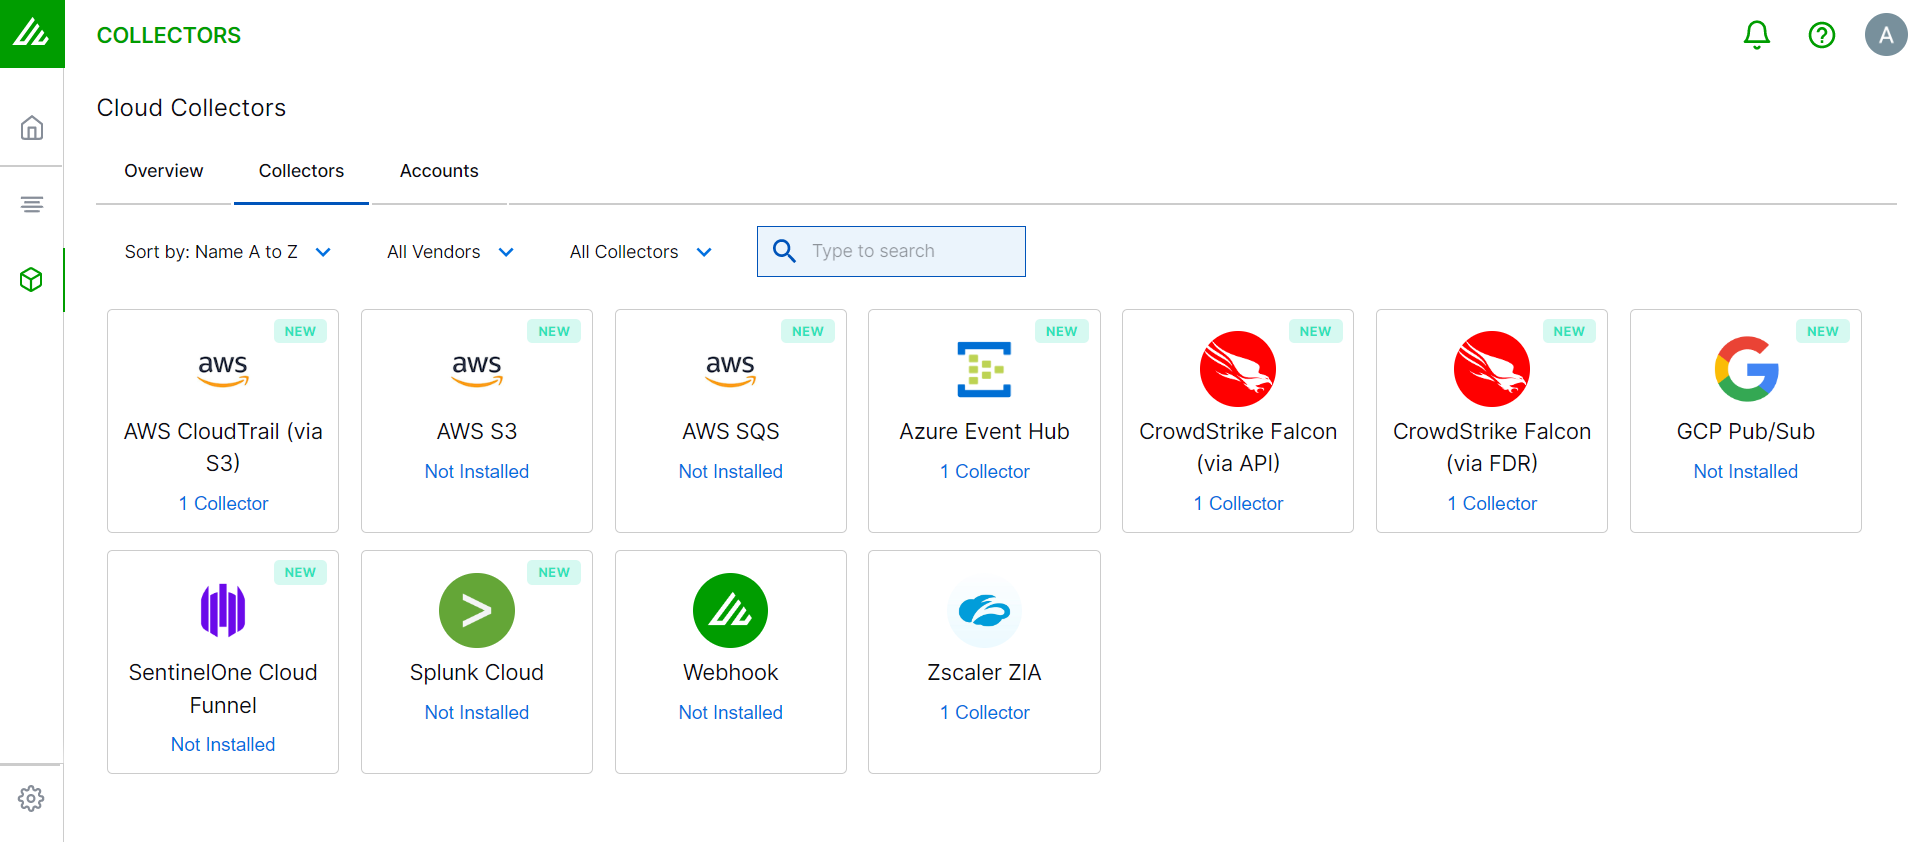
Task: Switch to the Accounts tab
Action: point(439,171)
